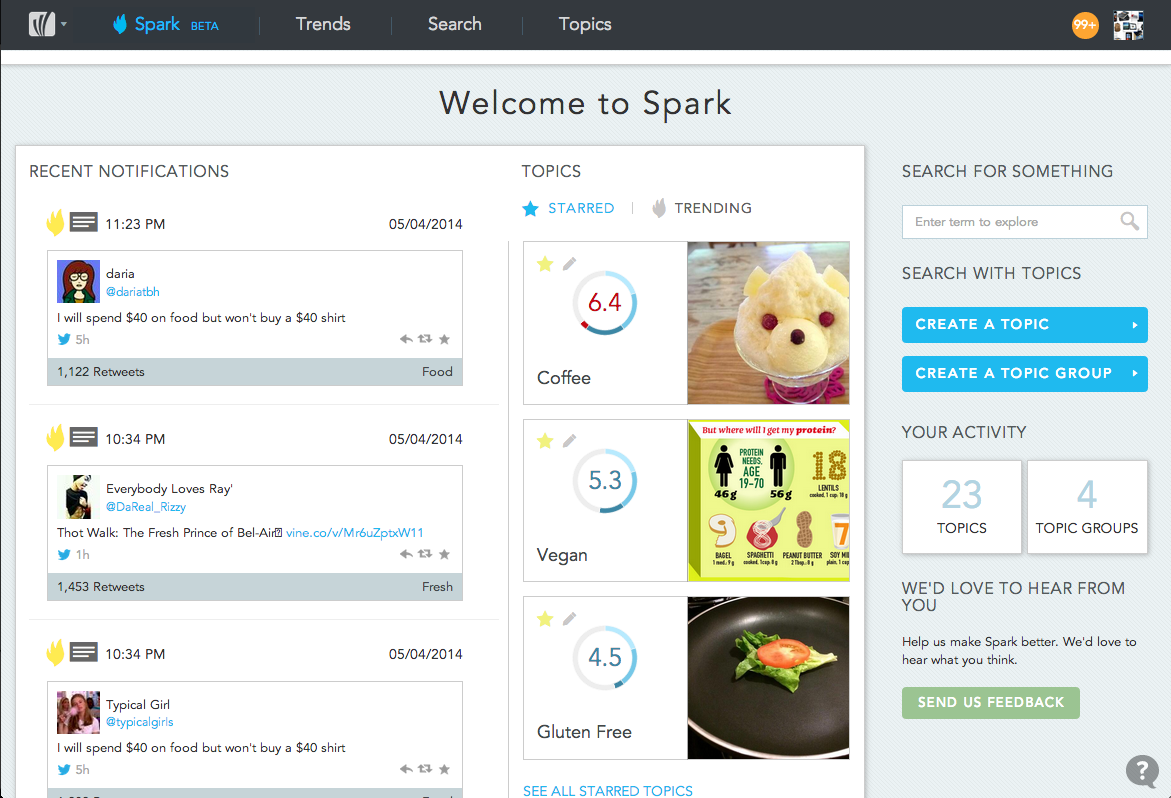The image size is (1171, 798).
Task: Open the help question mark icon
Action: tap(1142, 770)
